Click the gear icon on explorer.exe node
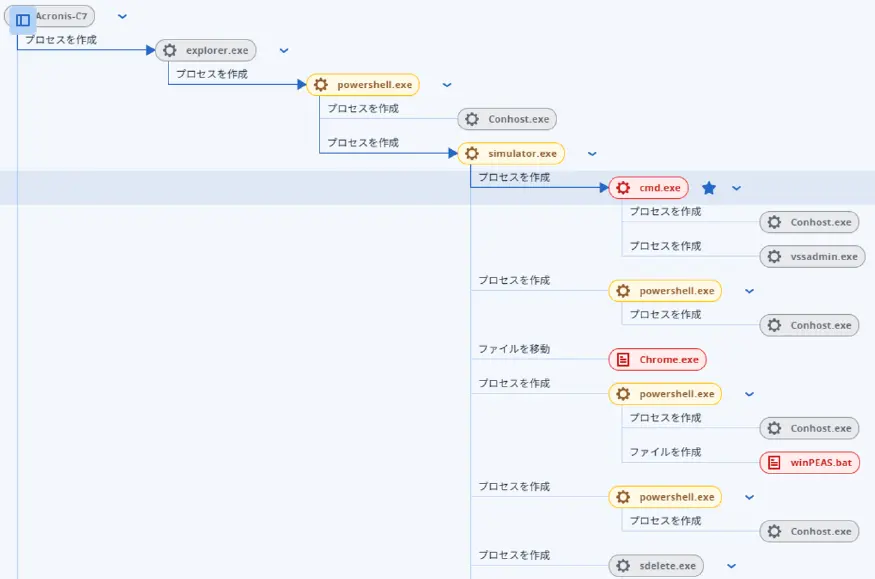 click(x=169, y=51)
